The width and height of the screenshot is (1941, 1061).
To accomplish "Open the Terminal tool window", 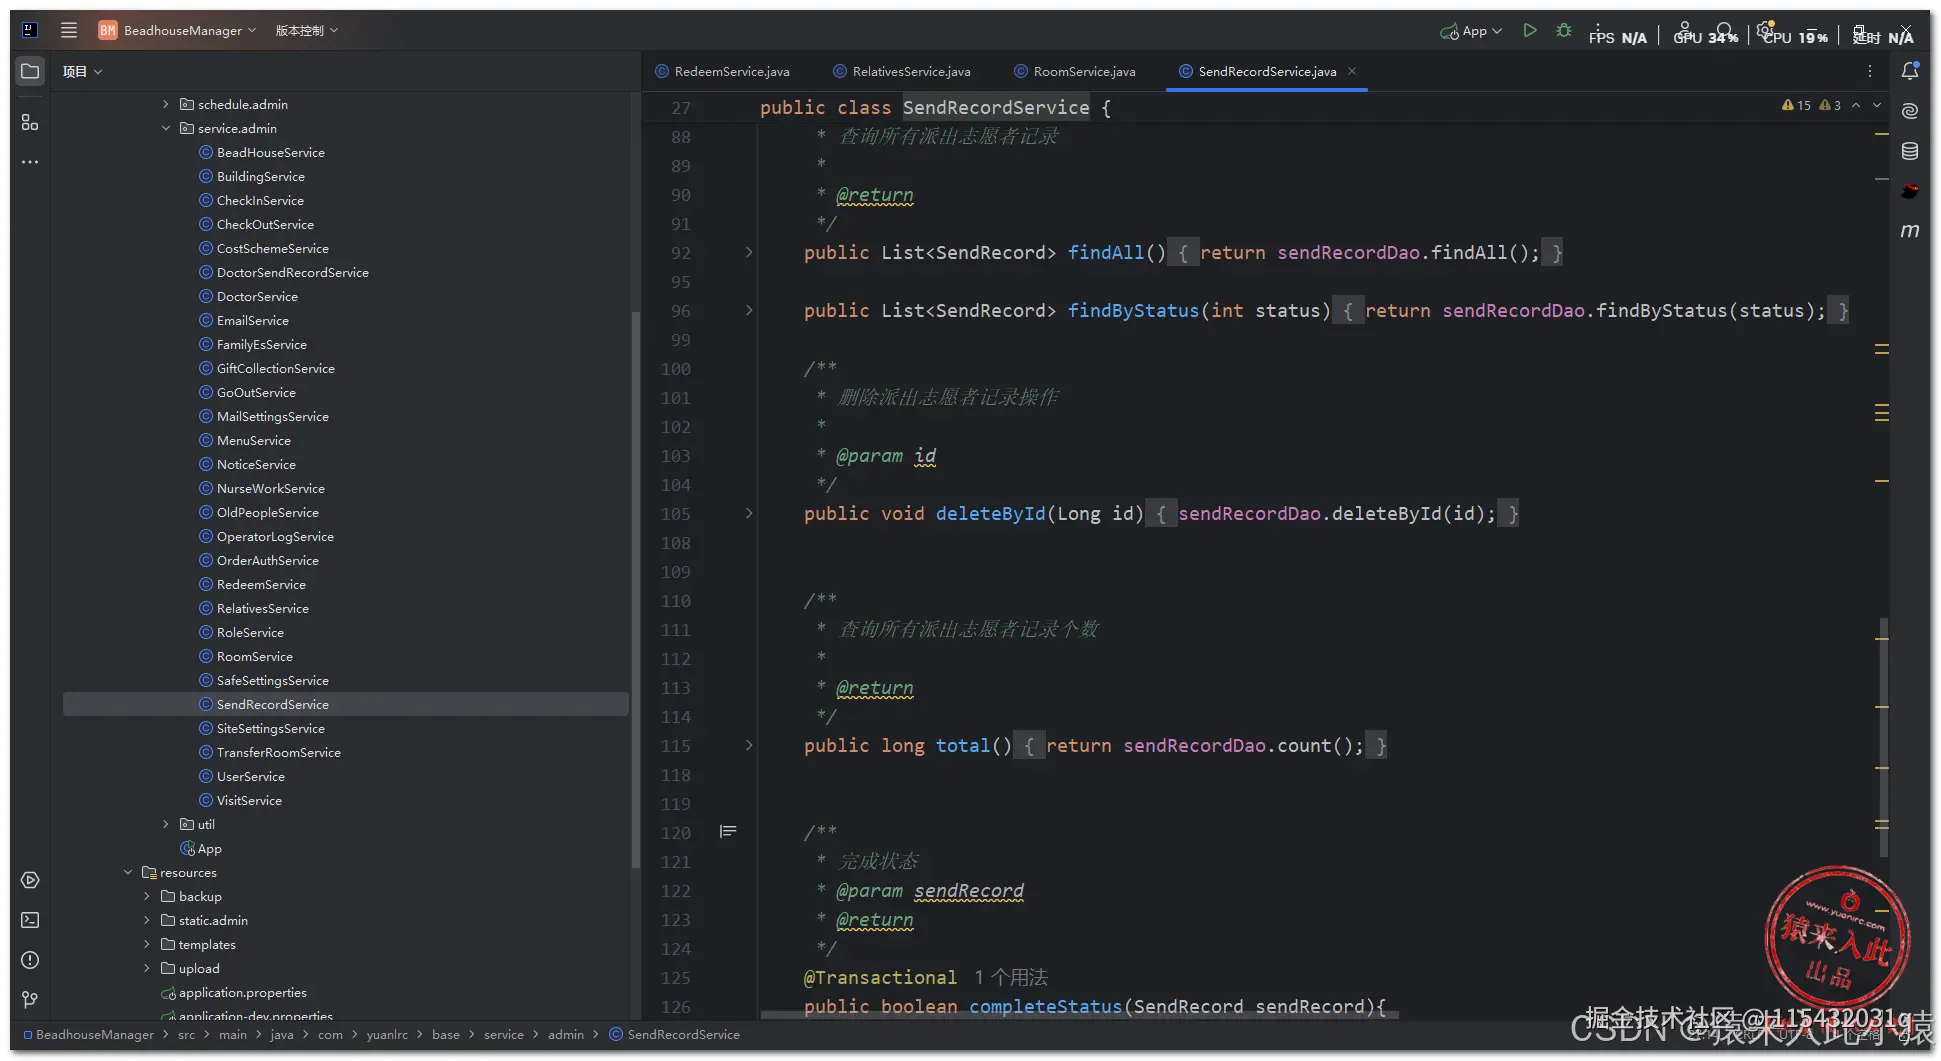I will pos(30,920).
